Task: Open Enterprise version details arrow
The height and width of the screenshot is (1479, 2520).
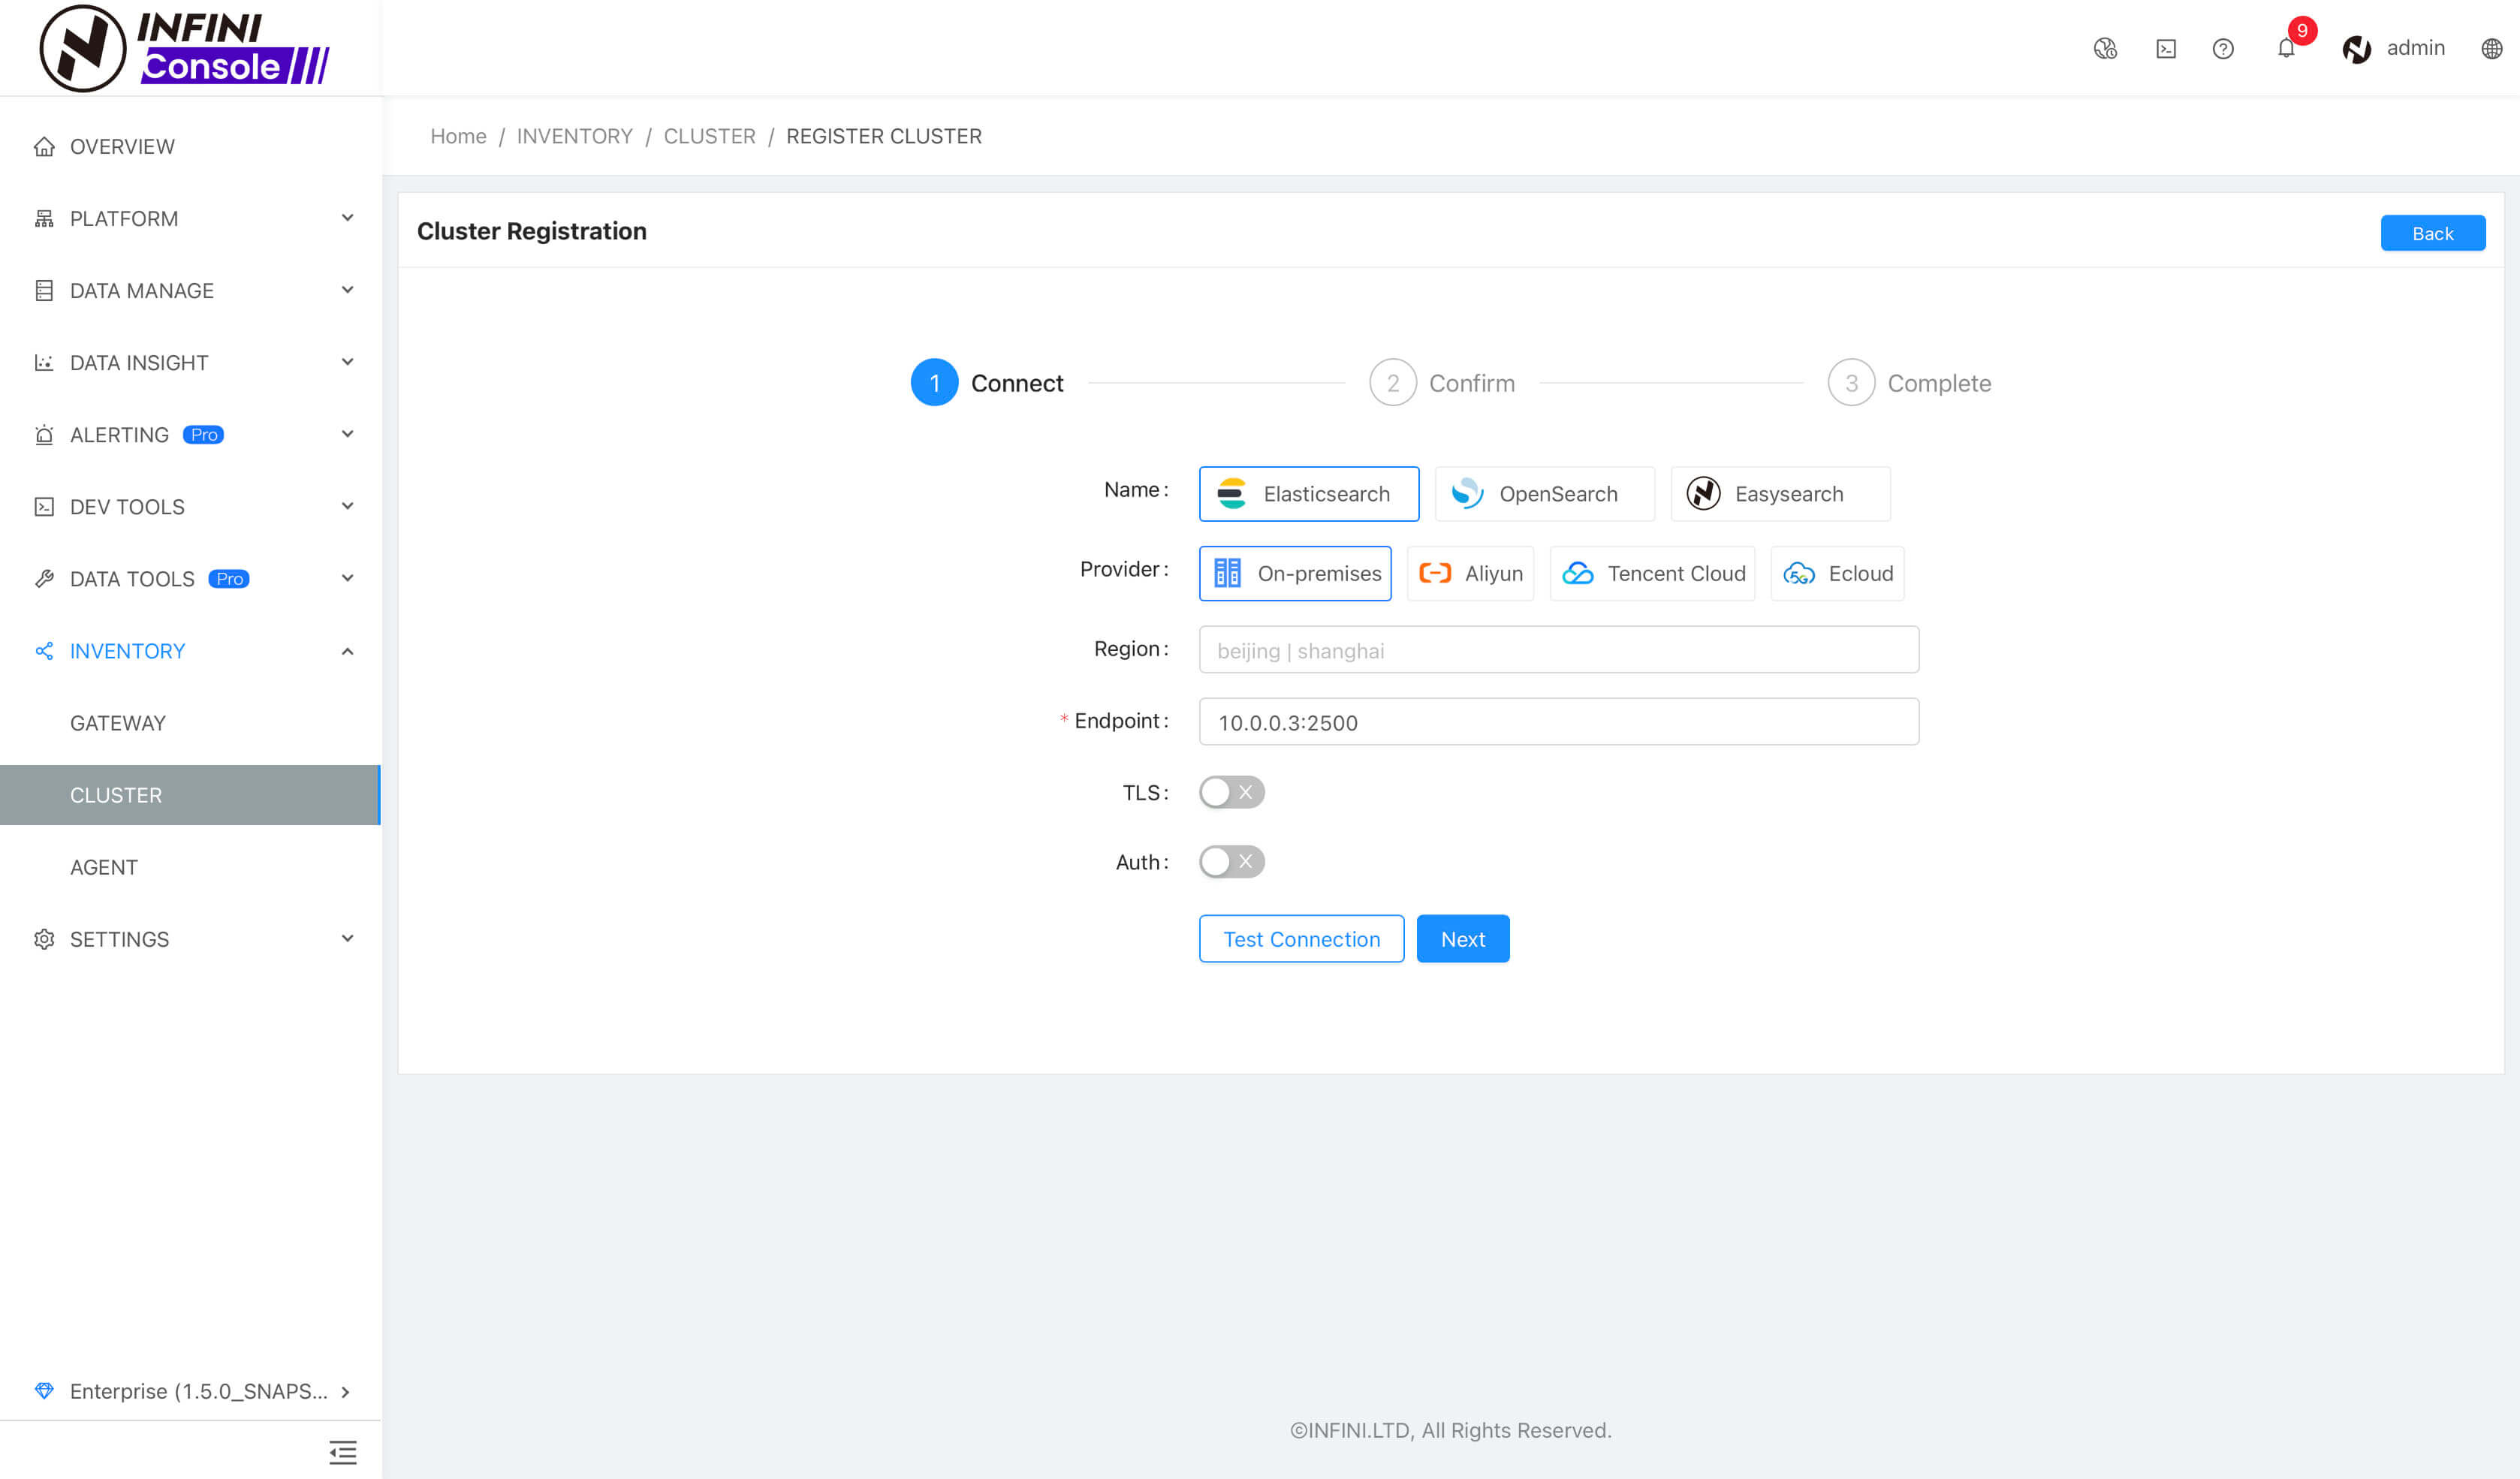Action: pos(345,1391)
